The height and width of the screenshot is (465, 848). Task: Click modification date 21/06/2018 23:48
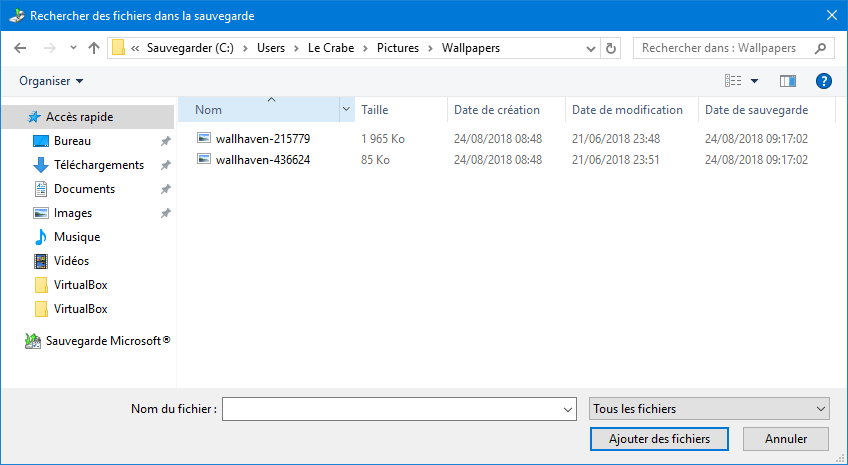click(x=616, y=139)
